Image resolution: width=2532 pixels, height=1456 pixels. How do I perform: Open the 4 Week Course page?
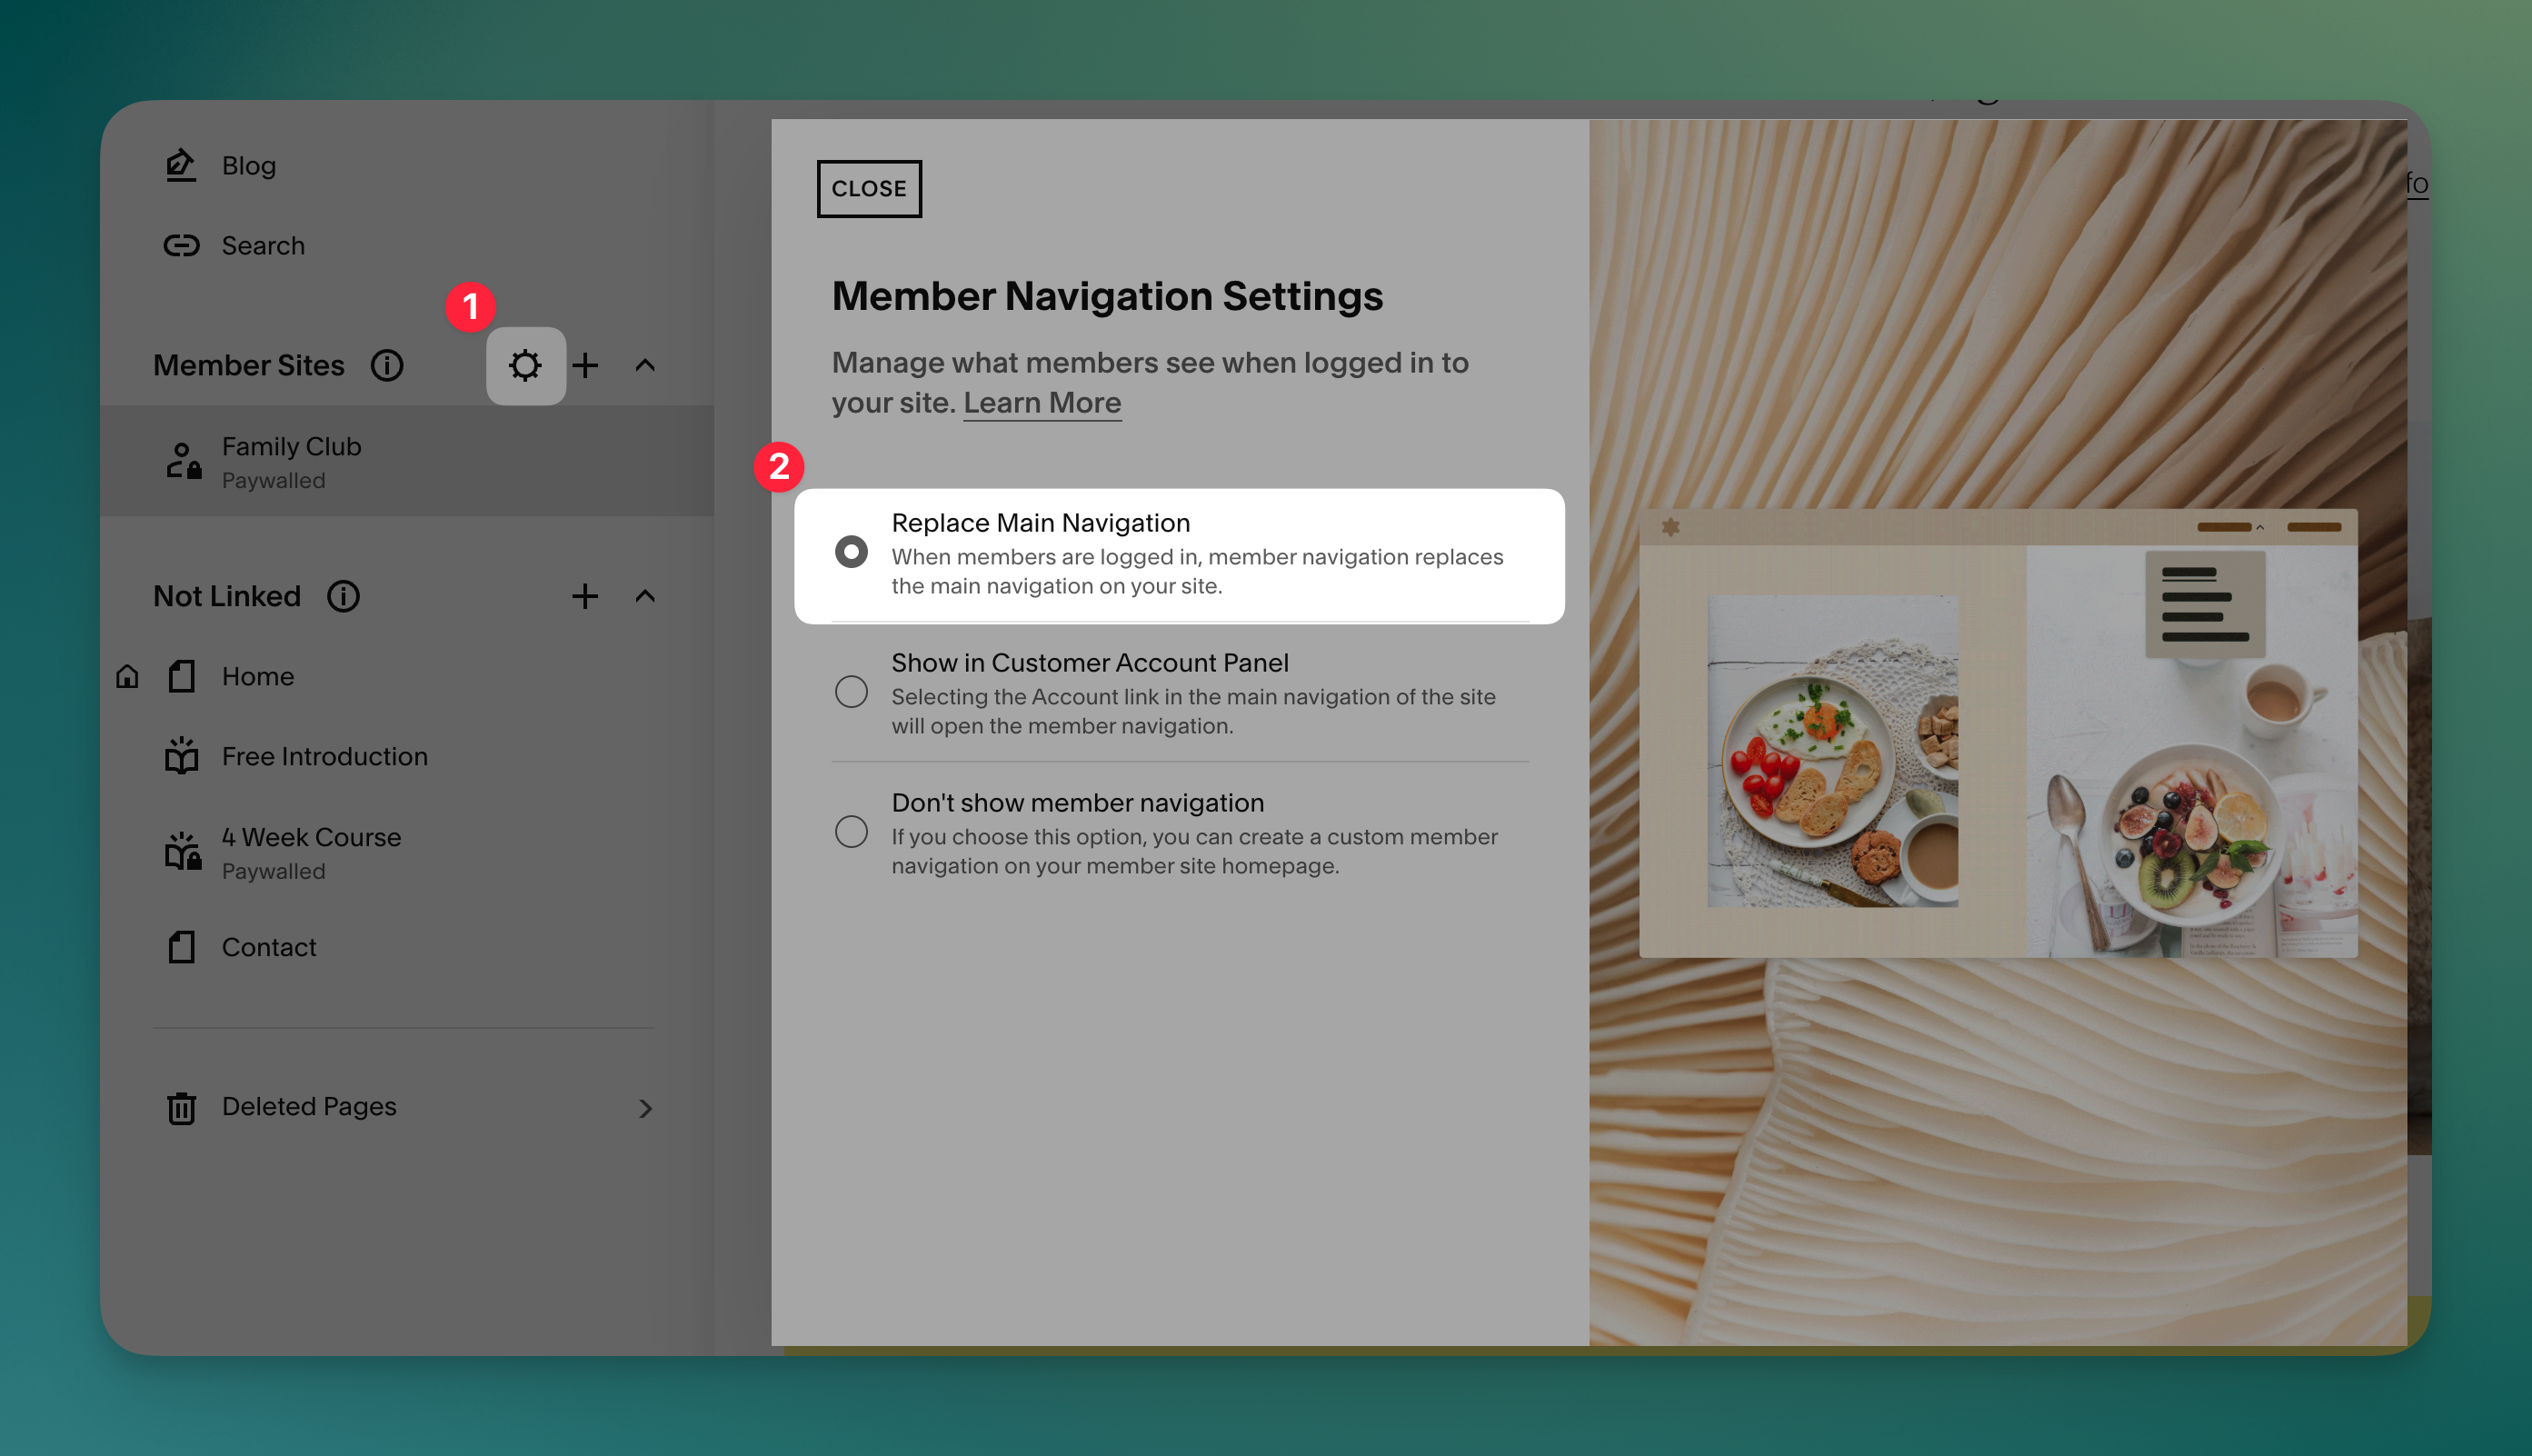click(x=311, y=837)
